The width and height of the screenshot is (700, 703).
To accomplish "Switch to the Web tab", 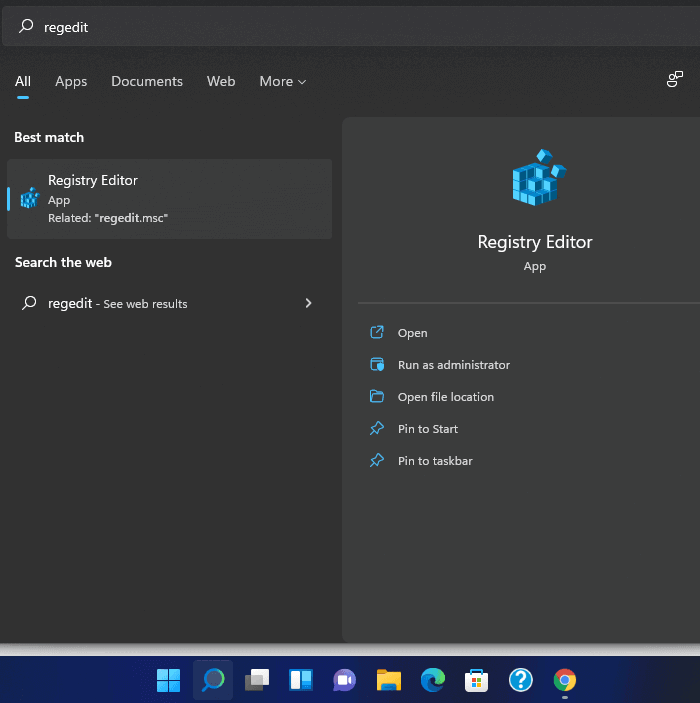I will [x=221, y=81].
